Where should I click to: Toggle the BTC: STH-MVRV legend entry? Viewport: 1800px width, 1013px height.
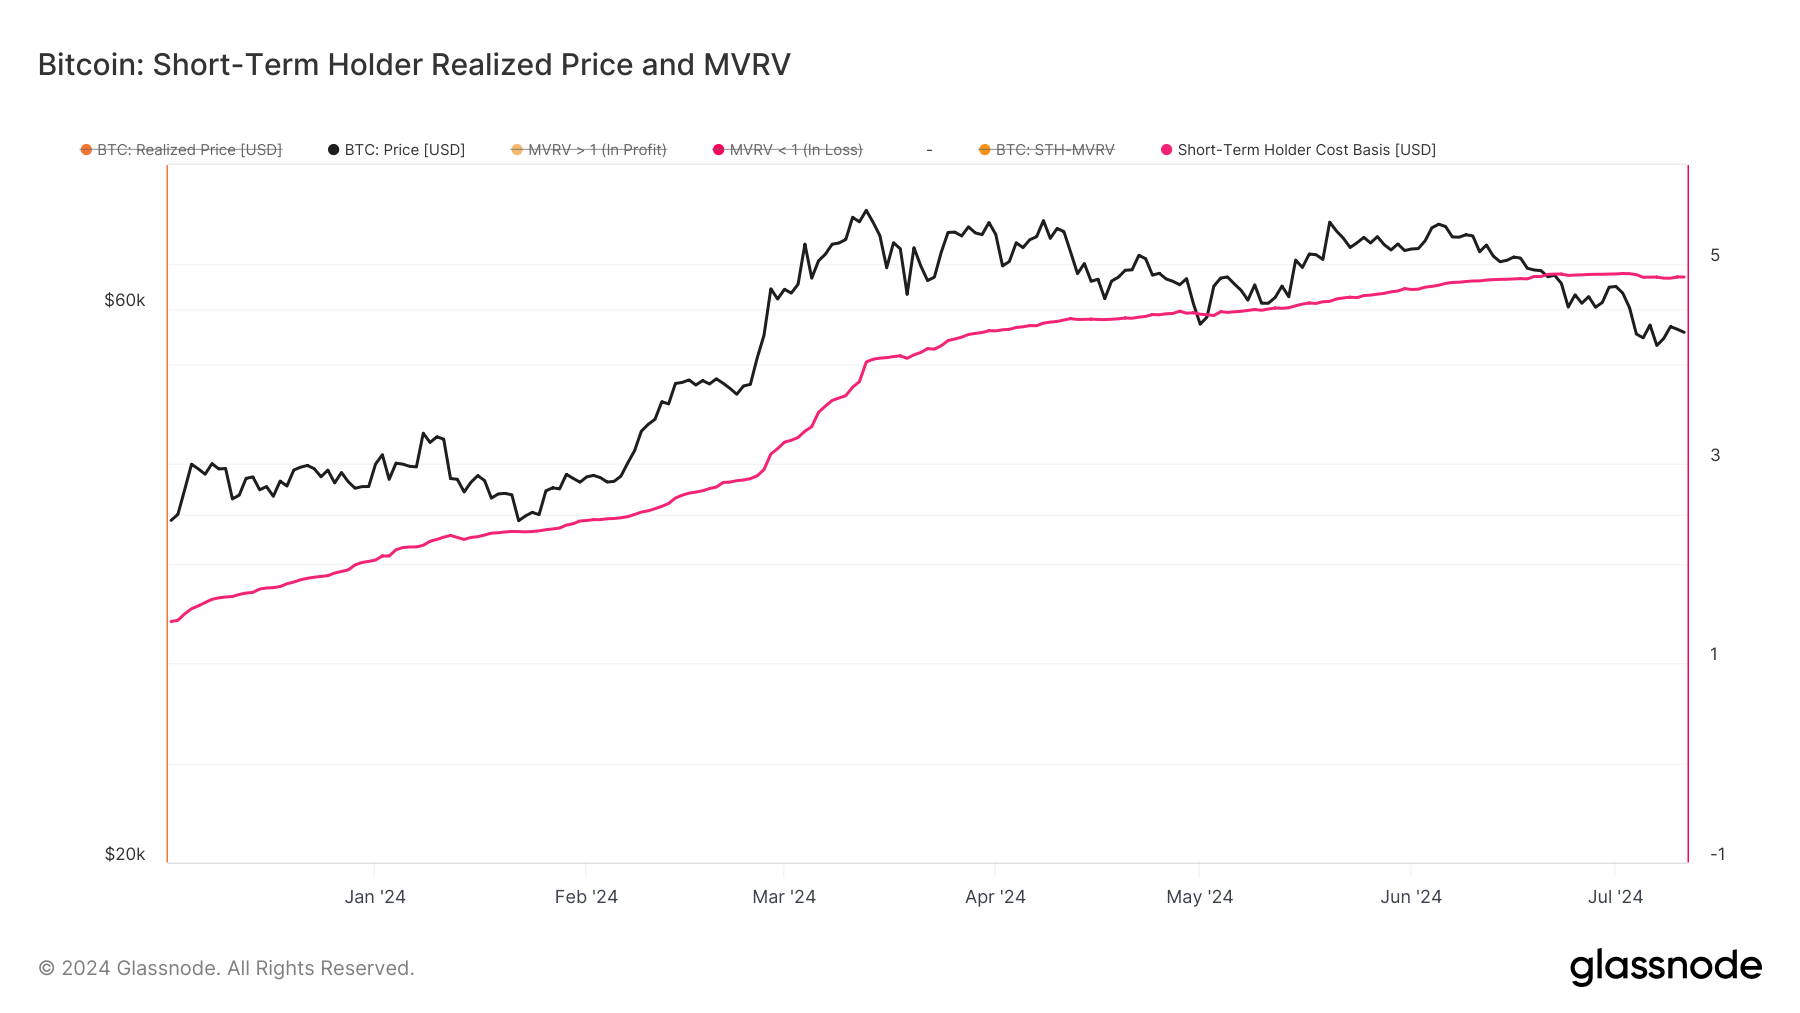1047,150
